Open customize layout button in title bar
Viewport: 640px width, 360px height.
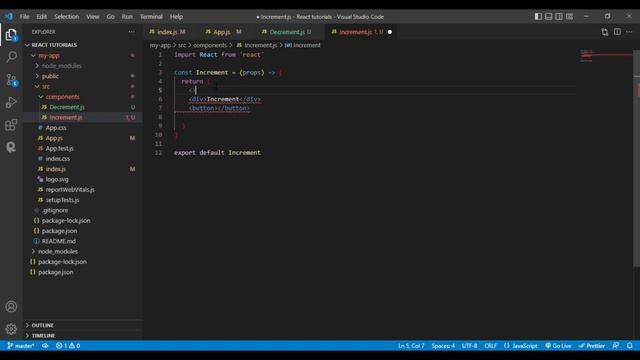(569, 17)
